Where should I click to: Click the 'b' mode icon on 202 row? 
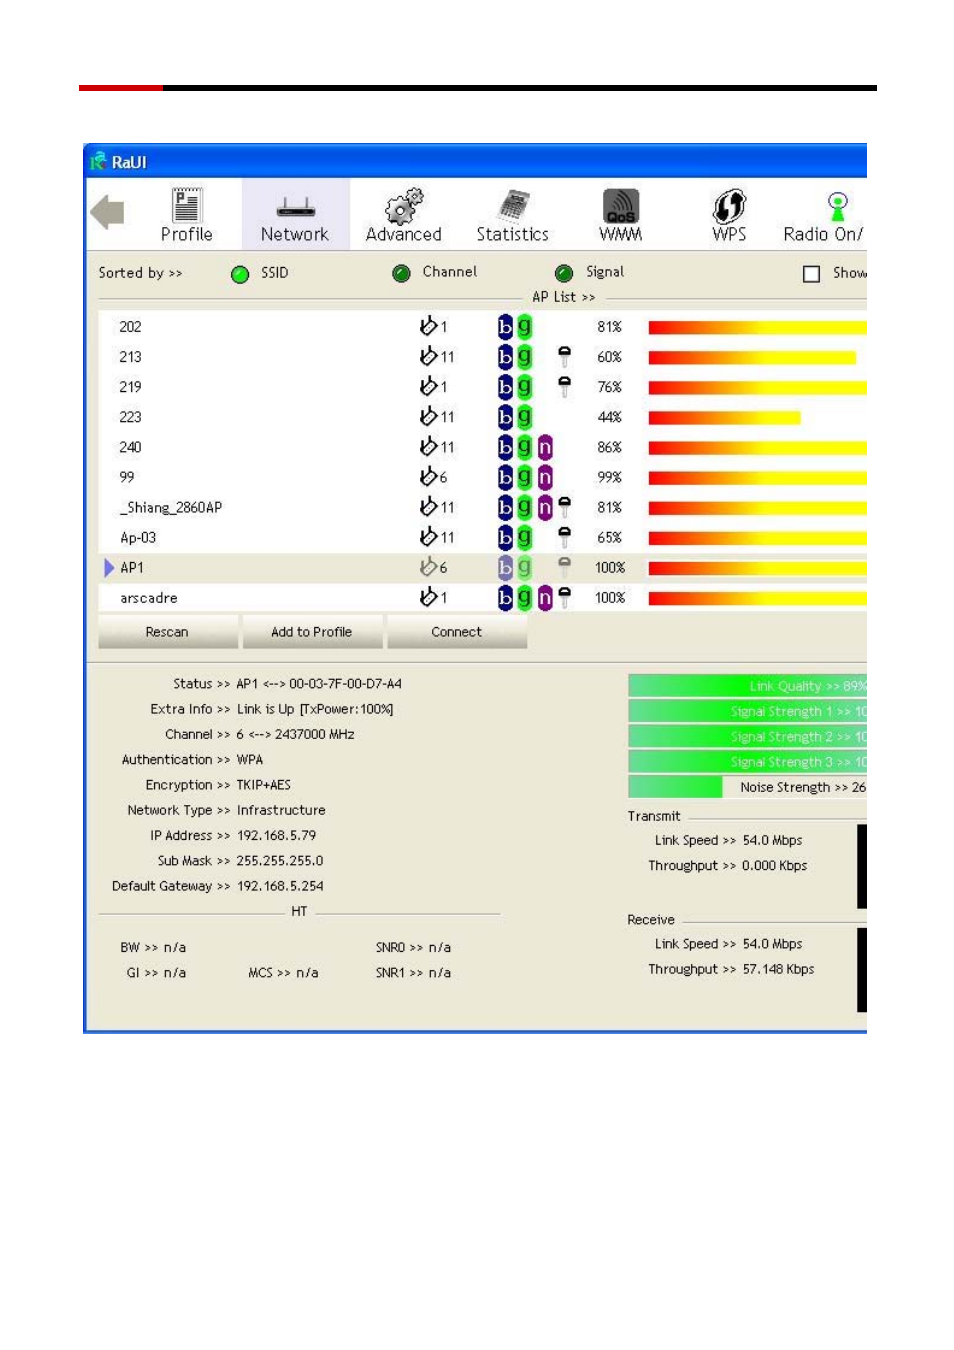tap(505, 326)
